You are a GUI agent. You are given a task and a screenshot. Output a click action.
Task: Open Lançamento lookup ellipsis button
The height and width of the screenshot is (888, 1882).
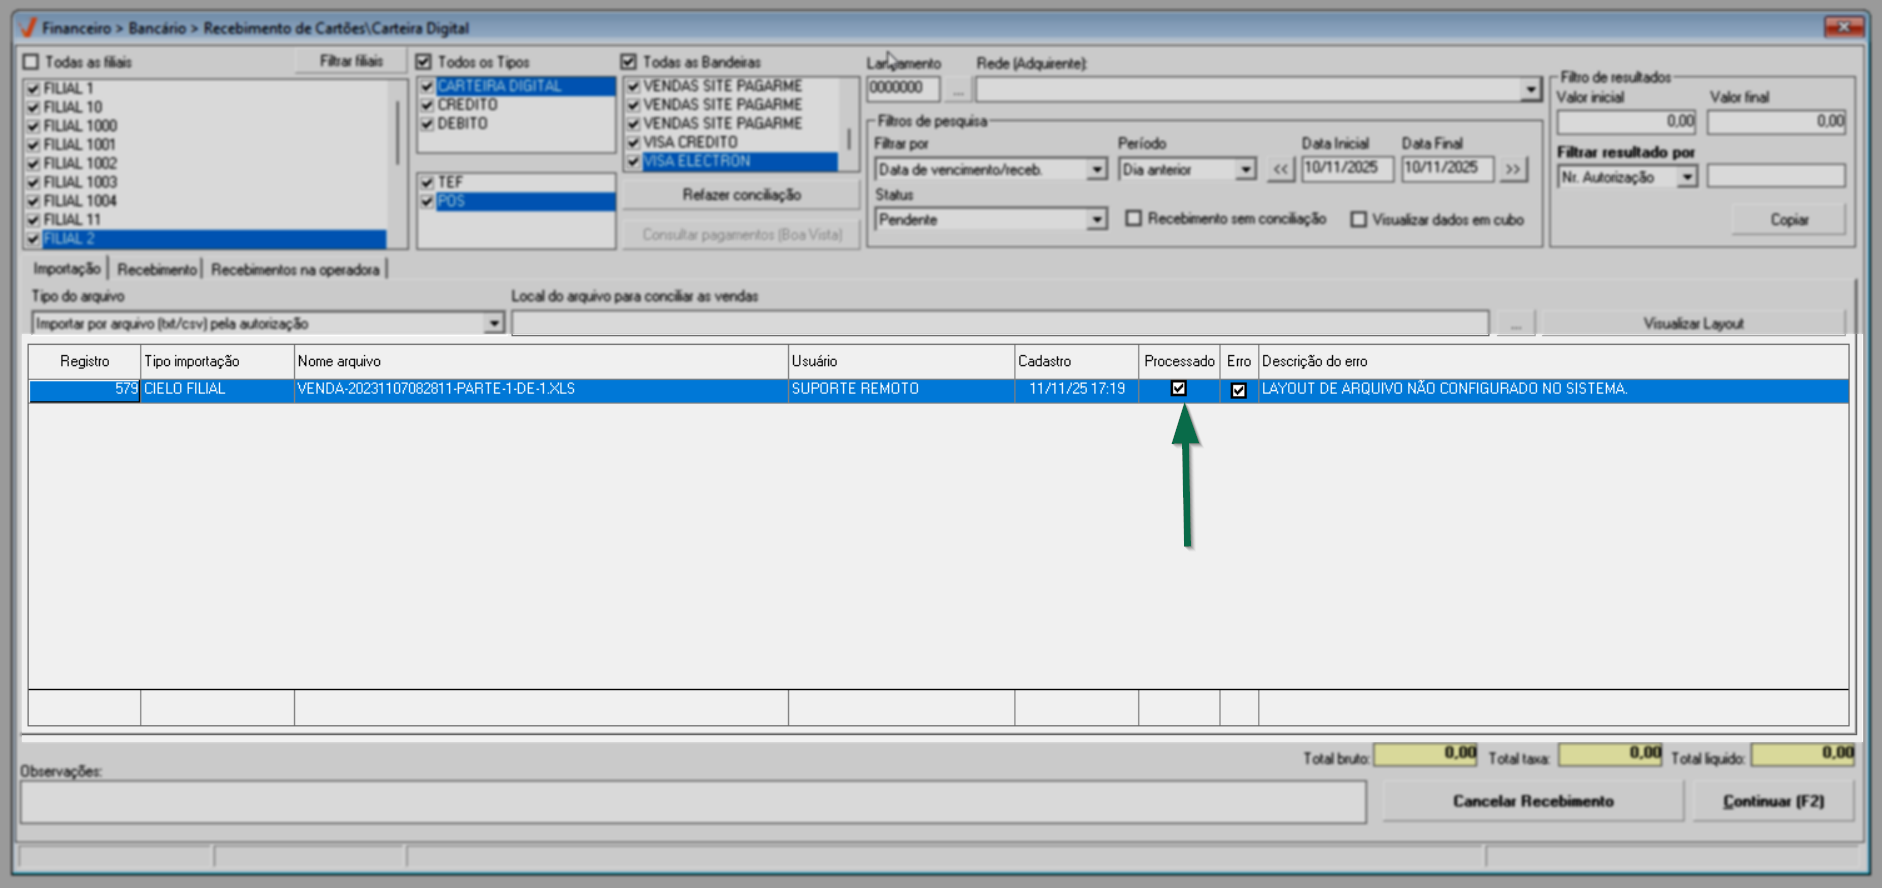tap(958, 89)
